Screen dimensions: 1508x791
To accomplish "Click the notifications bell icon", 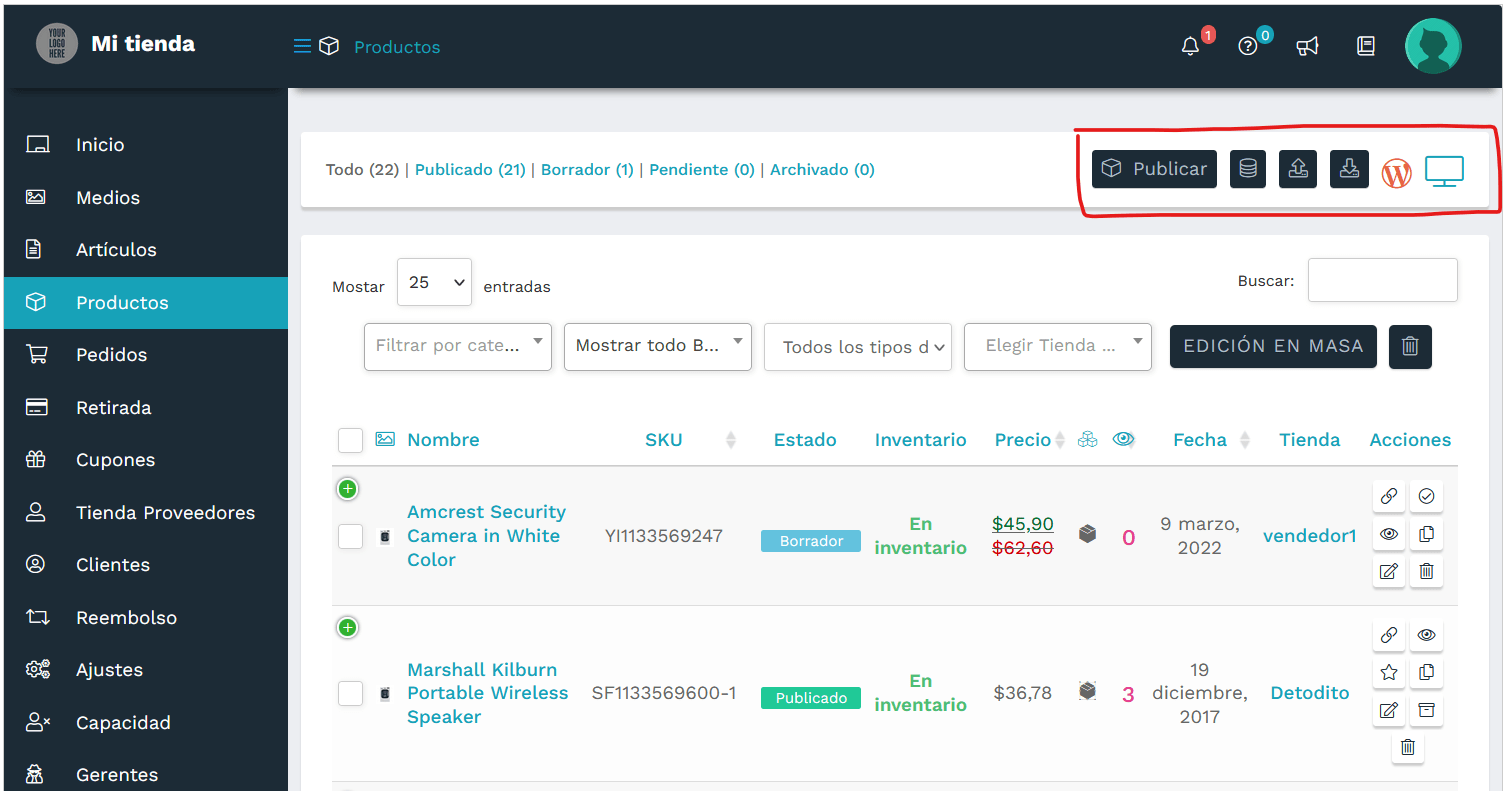I will pos(1190,47).
